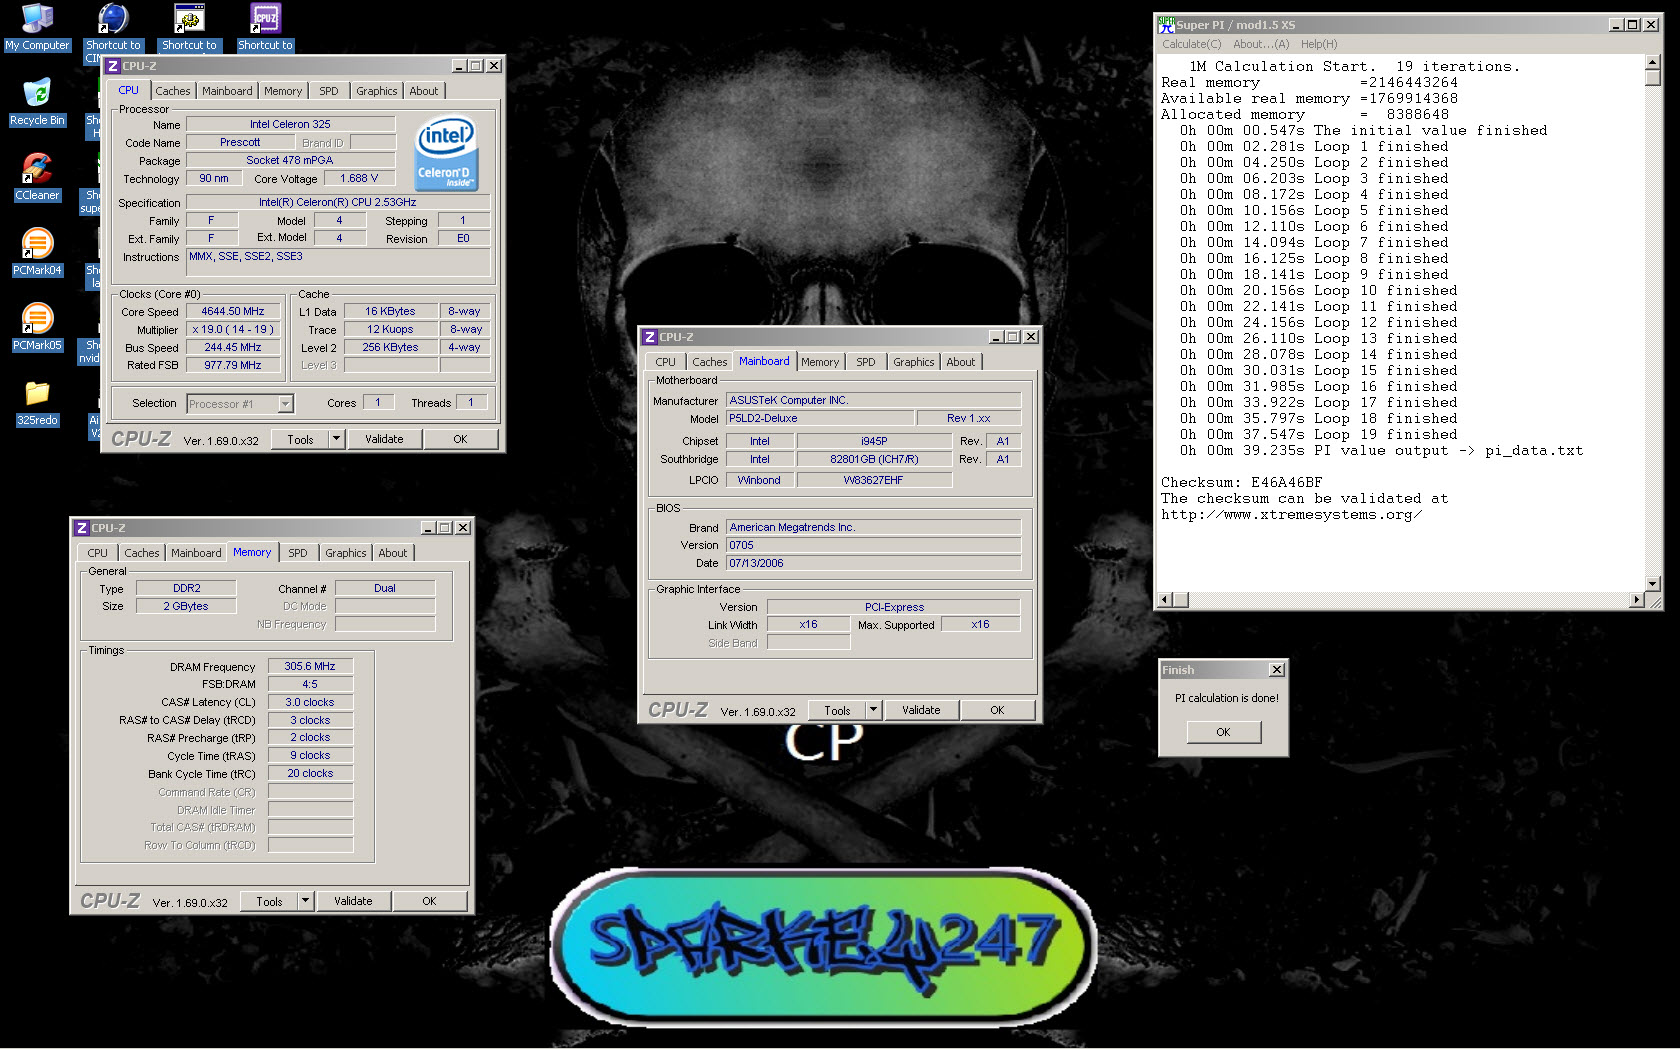
Task: Click motherboard Model value 'P5LD2-Deluxe'
Action: pyautogui.click(x=820, y=418)
